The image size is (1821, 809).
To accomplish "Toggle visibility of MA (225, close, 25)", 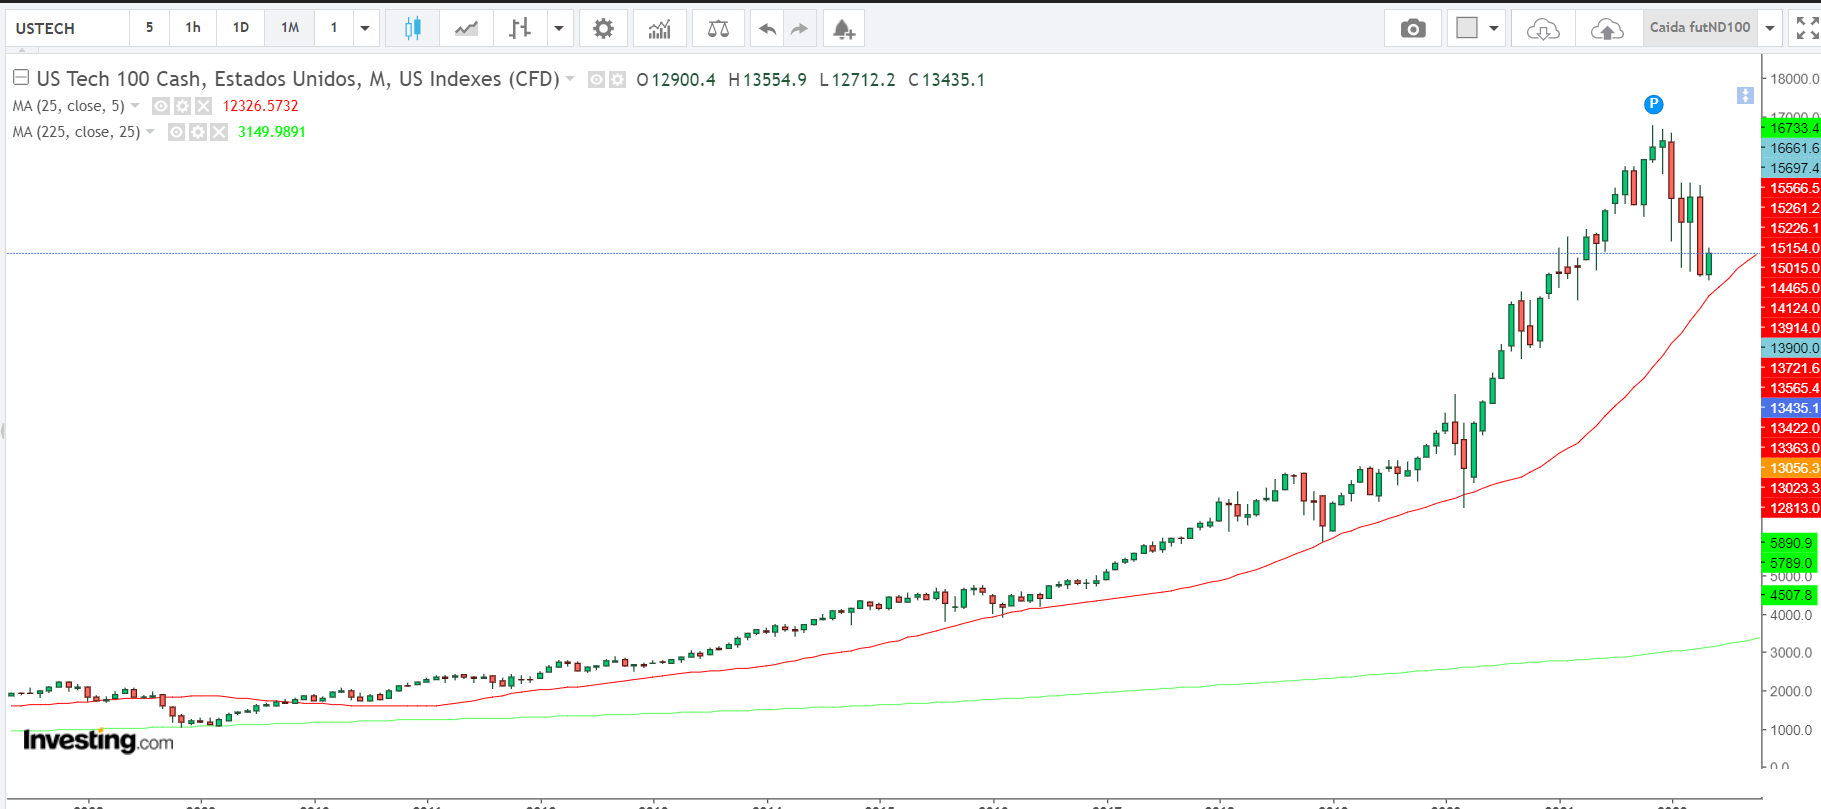I will point(176,132).
